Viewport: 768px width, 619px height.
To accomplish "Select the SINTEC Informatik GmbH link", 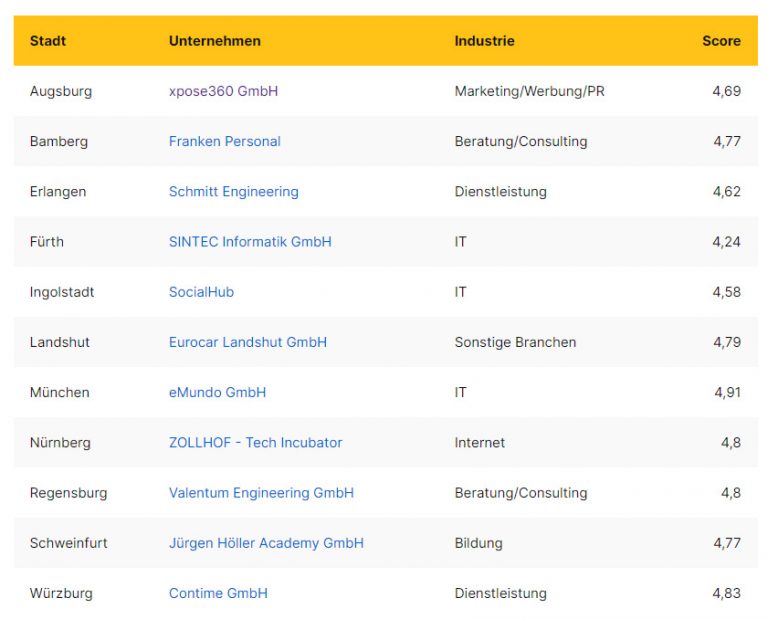I will 250,241.
